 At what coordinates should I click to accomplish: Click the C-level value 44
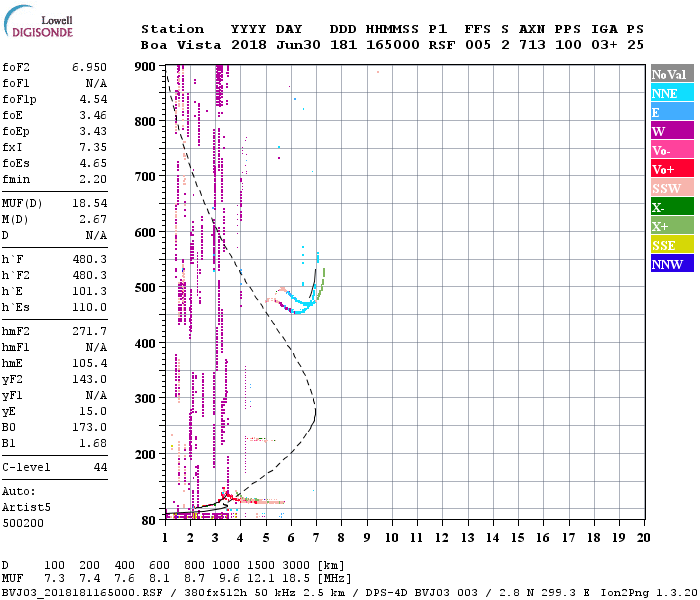point(100,467)
